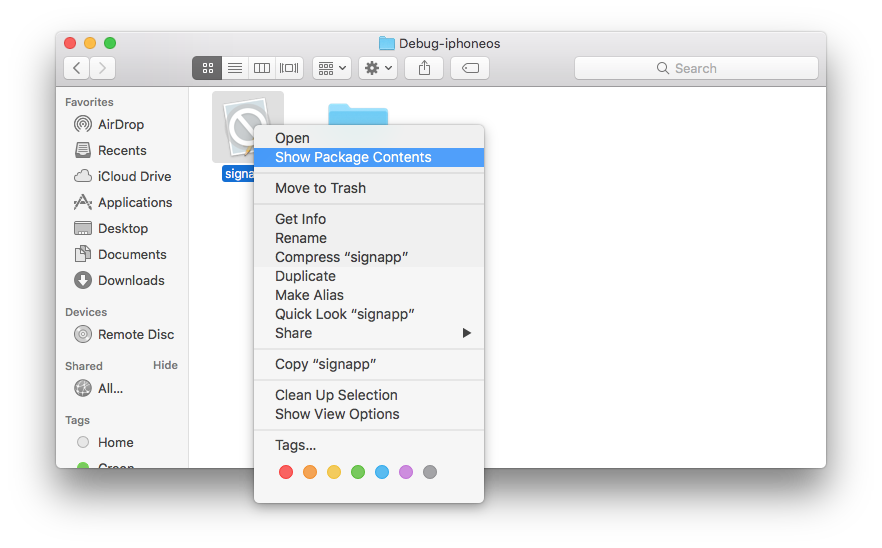Image resolution: width=882 pixels, height=548 pixels.
Task: Choose Show Package Contents
Action: (x=353, y=157)
